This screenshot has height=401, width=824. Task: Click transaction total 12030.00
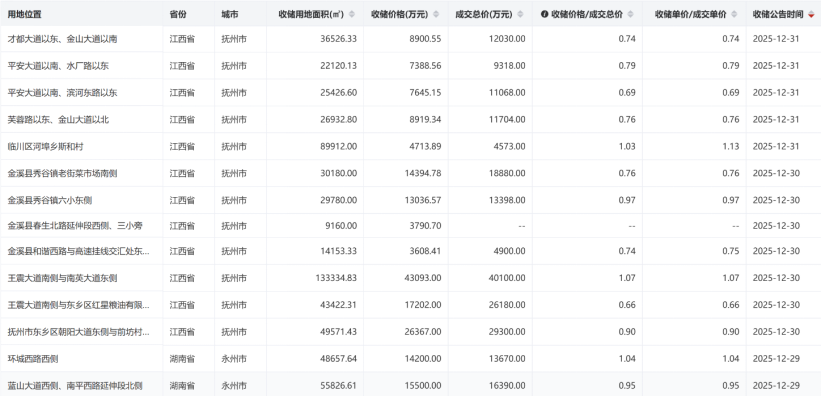click(x=507, y=39)
